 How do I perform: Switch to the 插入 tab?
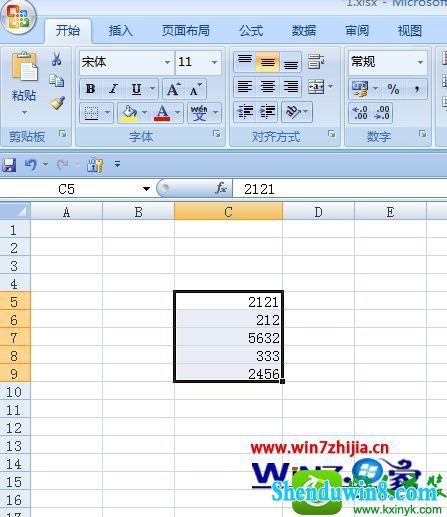(x=121, y=31)
